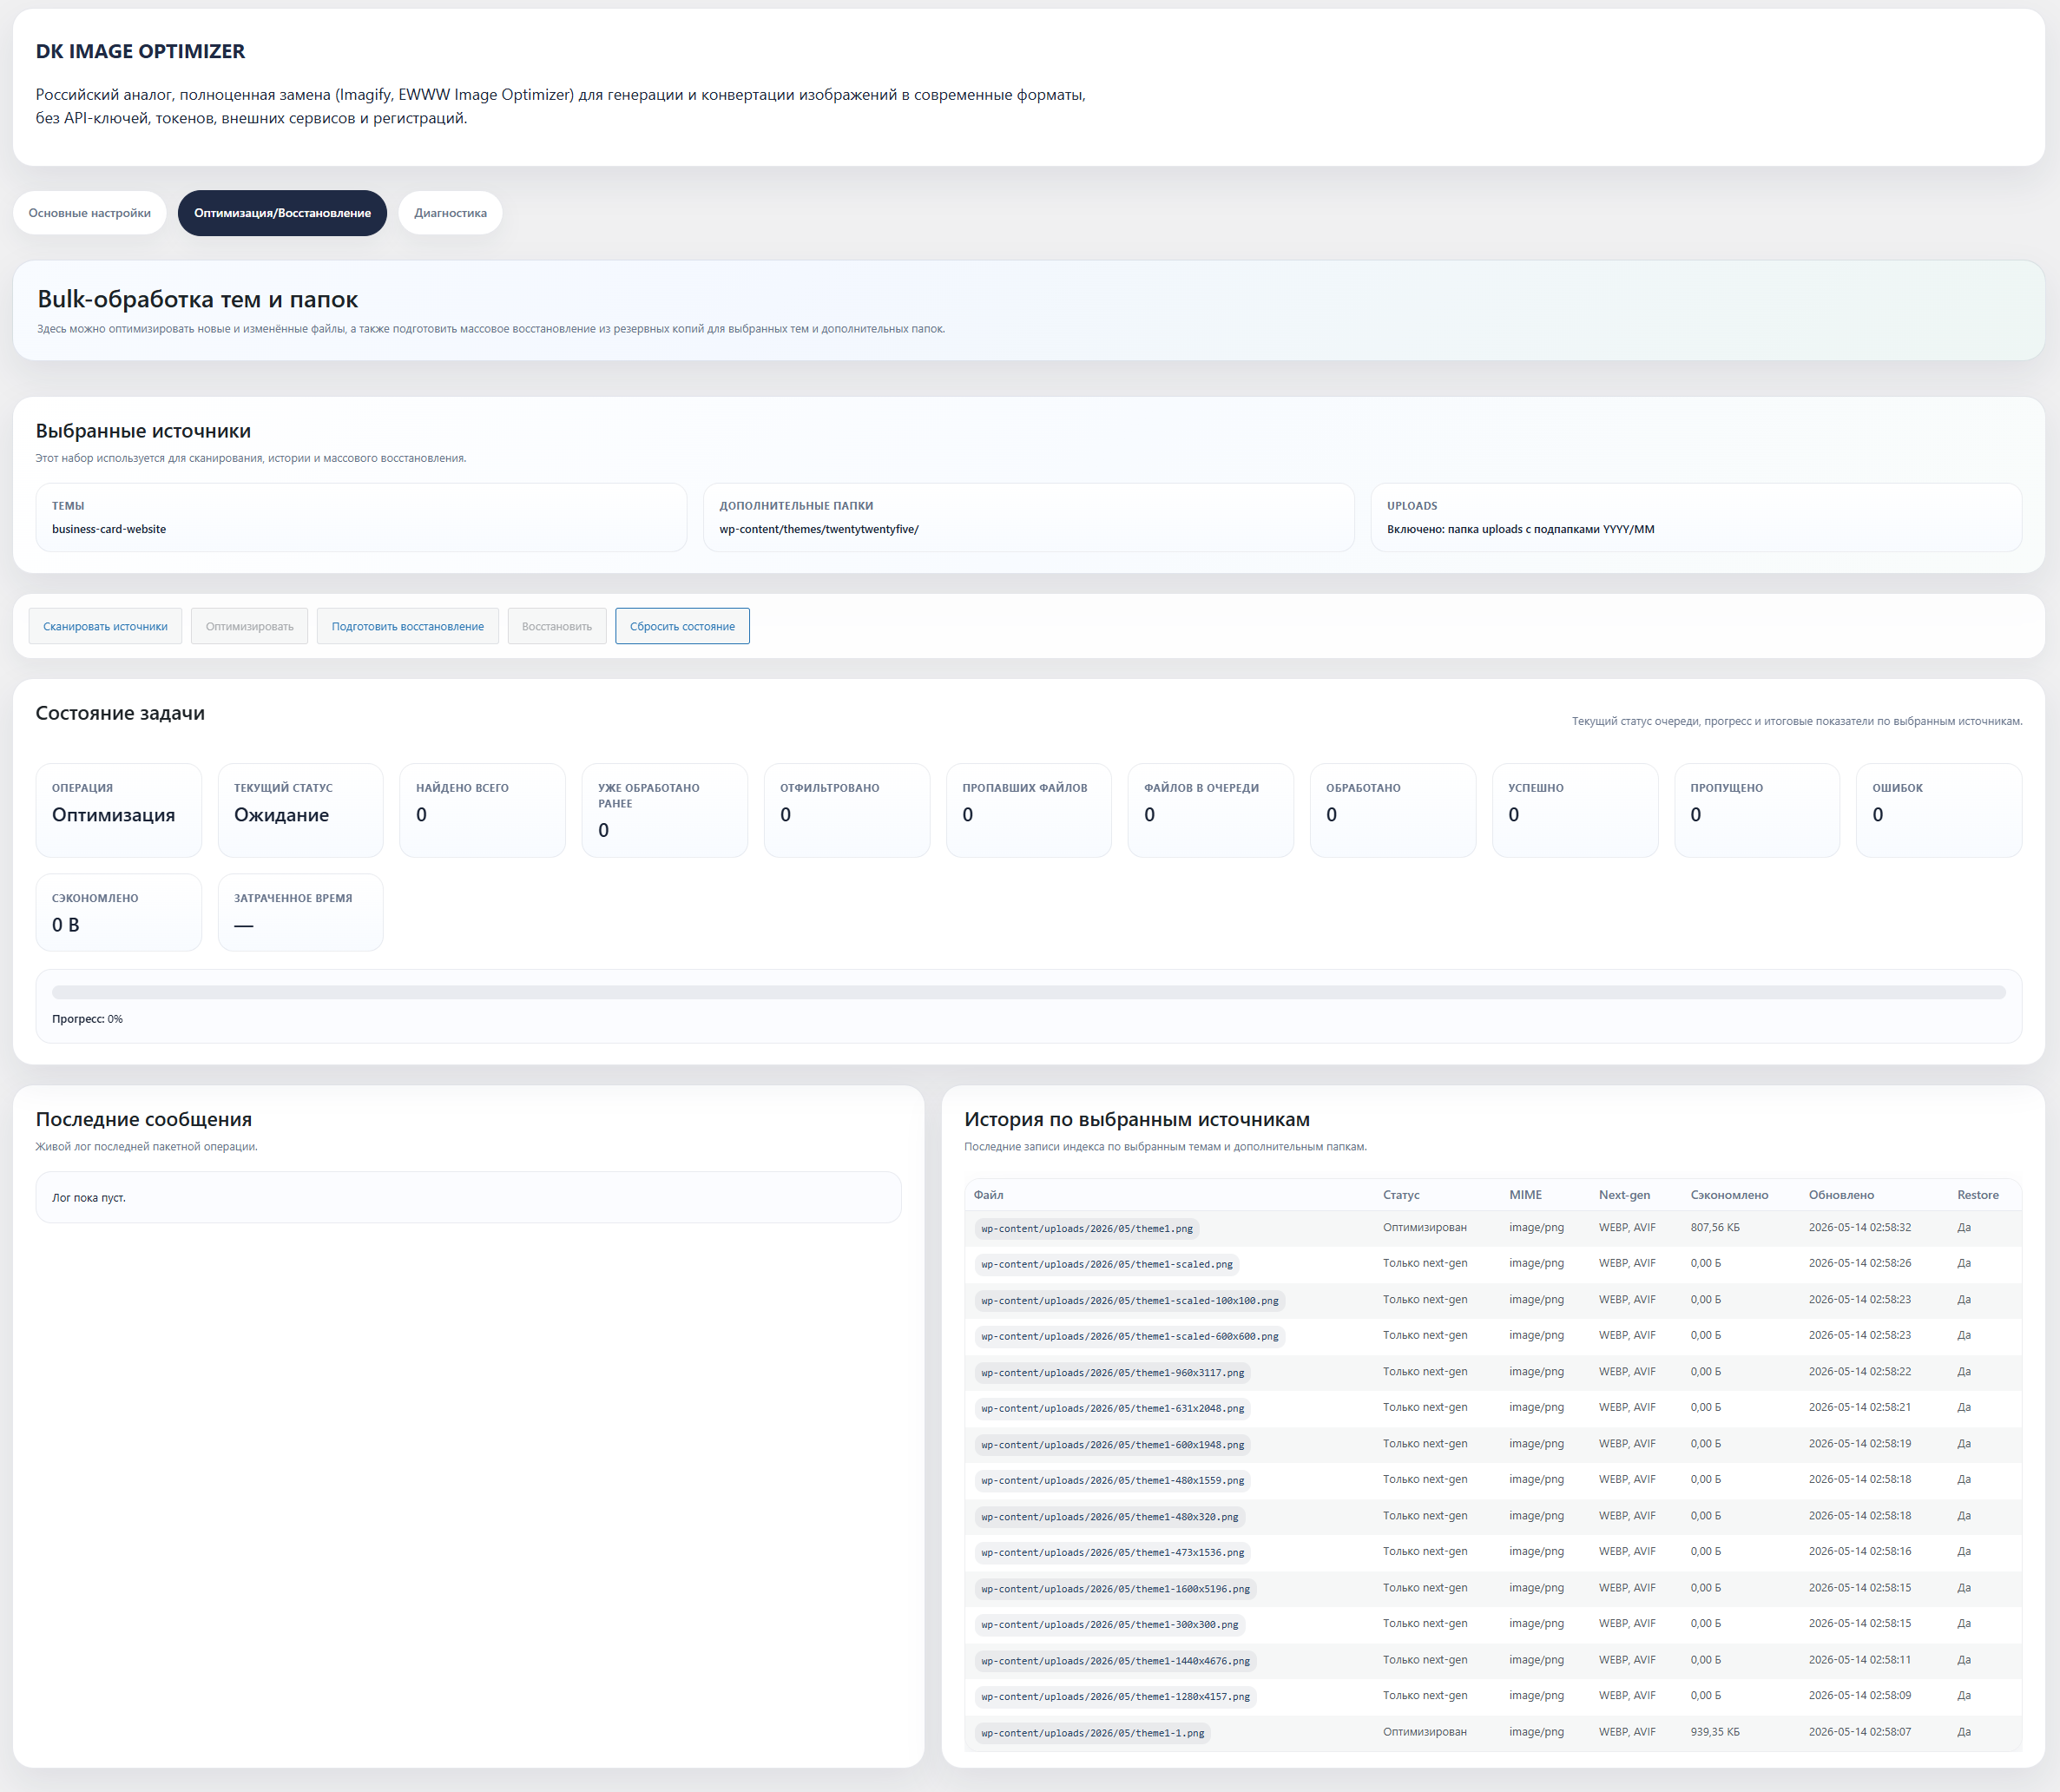This screenshot has height=1792, width=2060.
Task: Select file theme1-600x1948.png
Action: (x=1113, y=1444)
